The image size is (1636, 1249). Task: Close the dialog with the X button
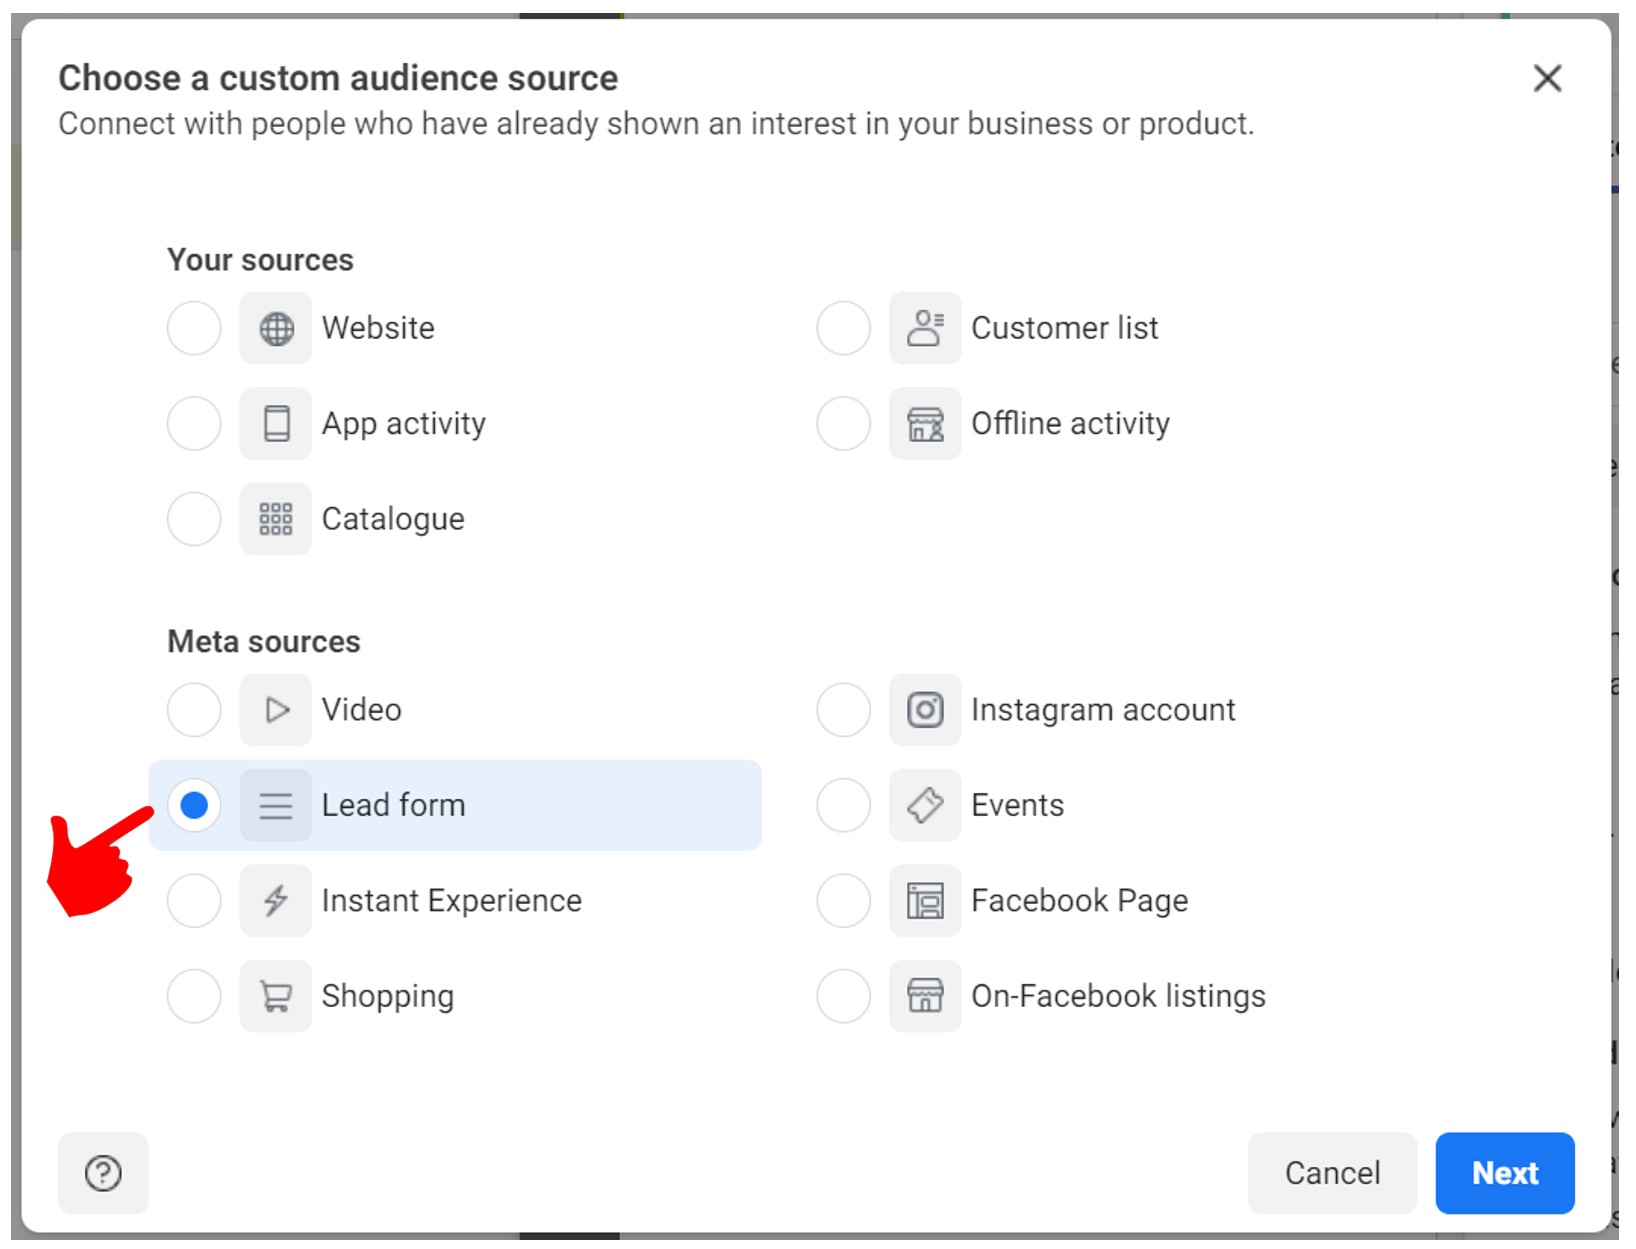coord(1547,78)
